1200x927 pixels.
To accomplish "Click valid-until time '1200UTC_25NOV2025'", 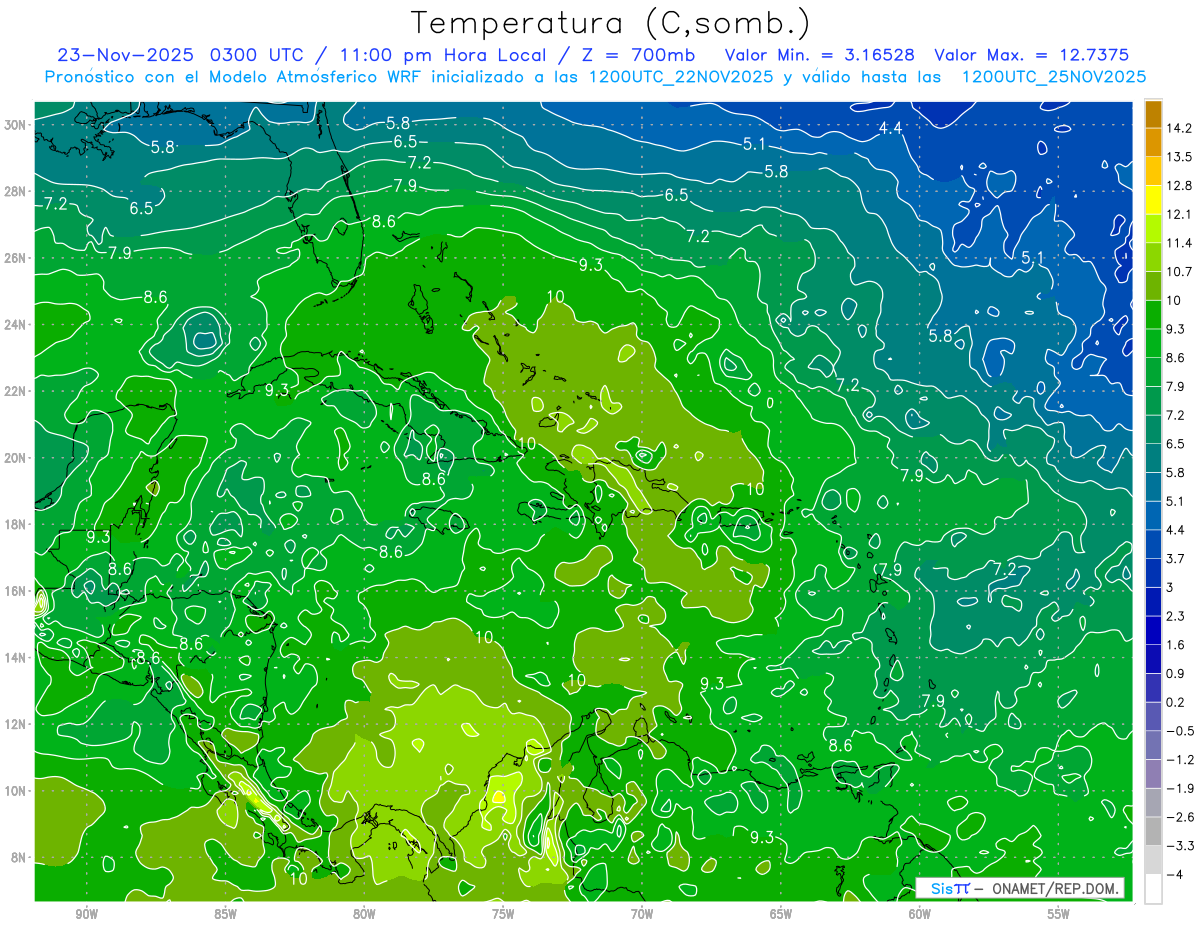I will click(x=1053, y=77).
